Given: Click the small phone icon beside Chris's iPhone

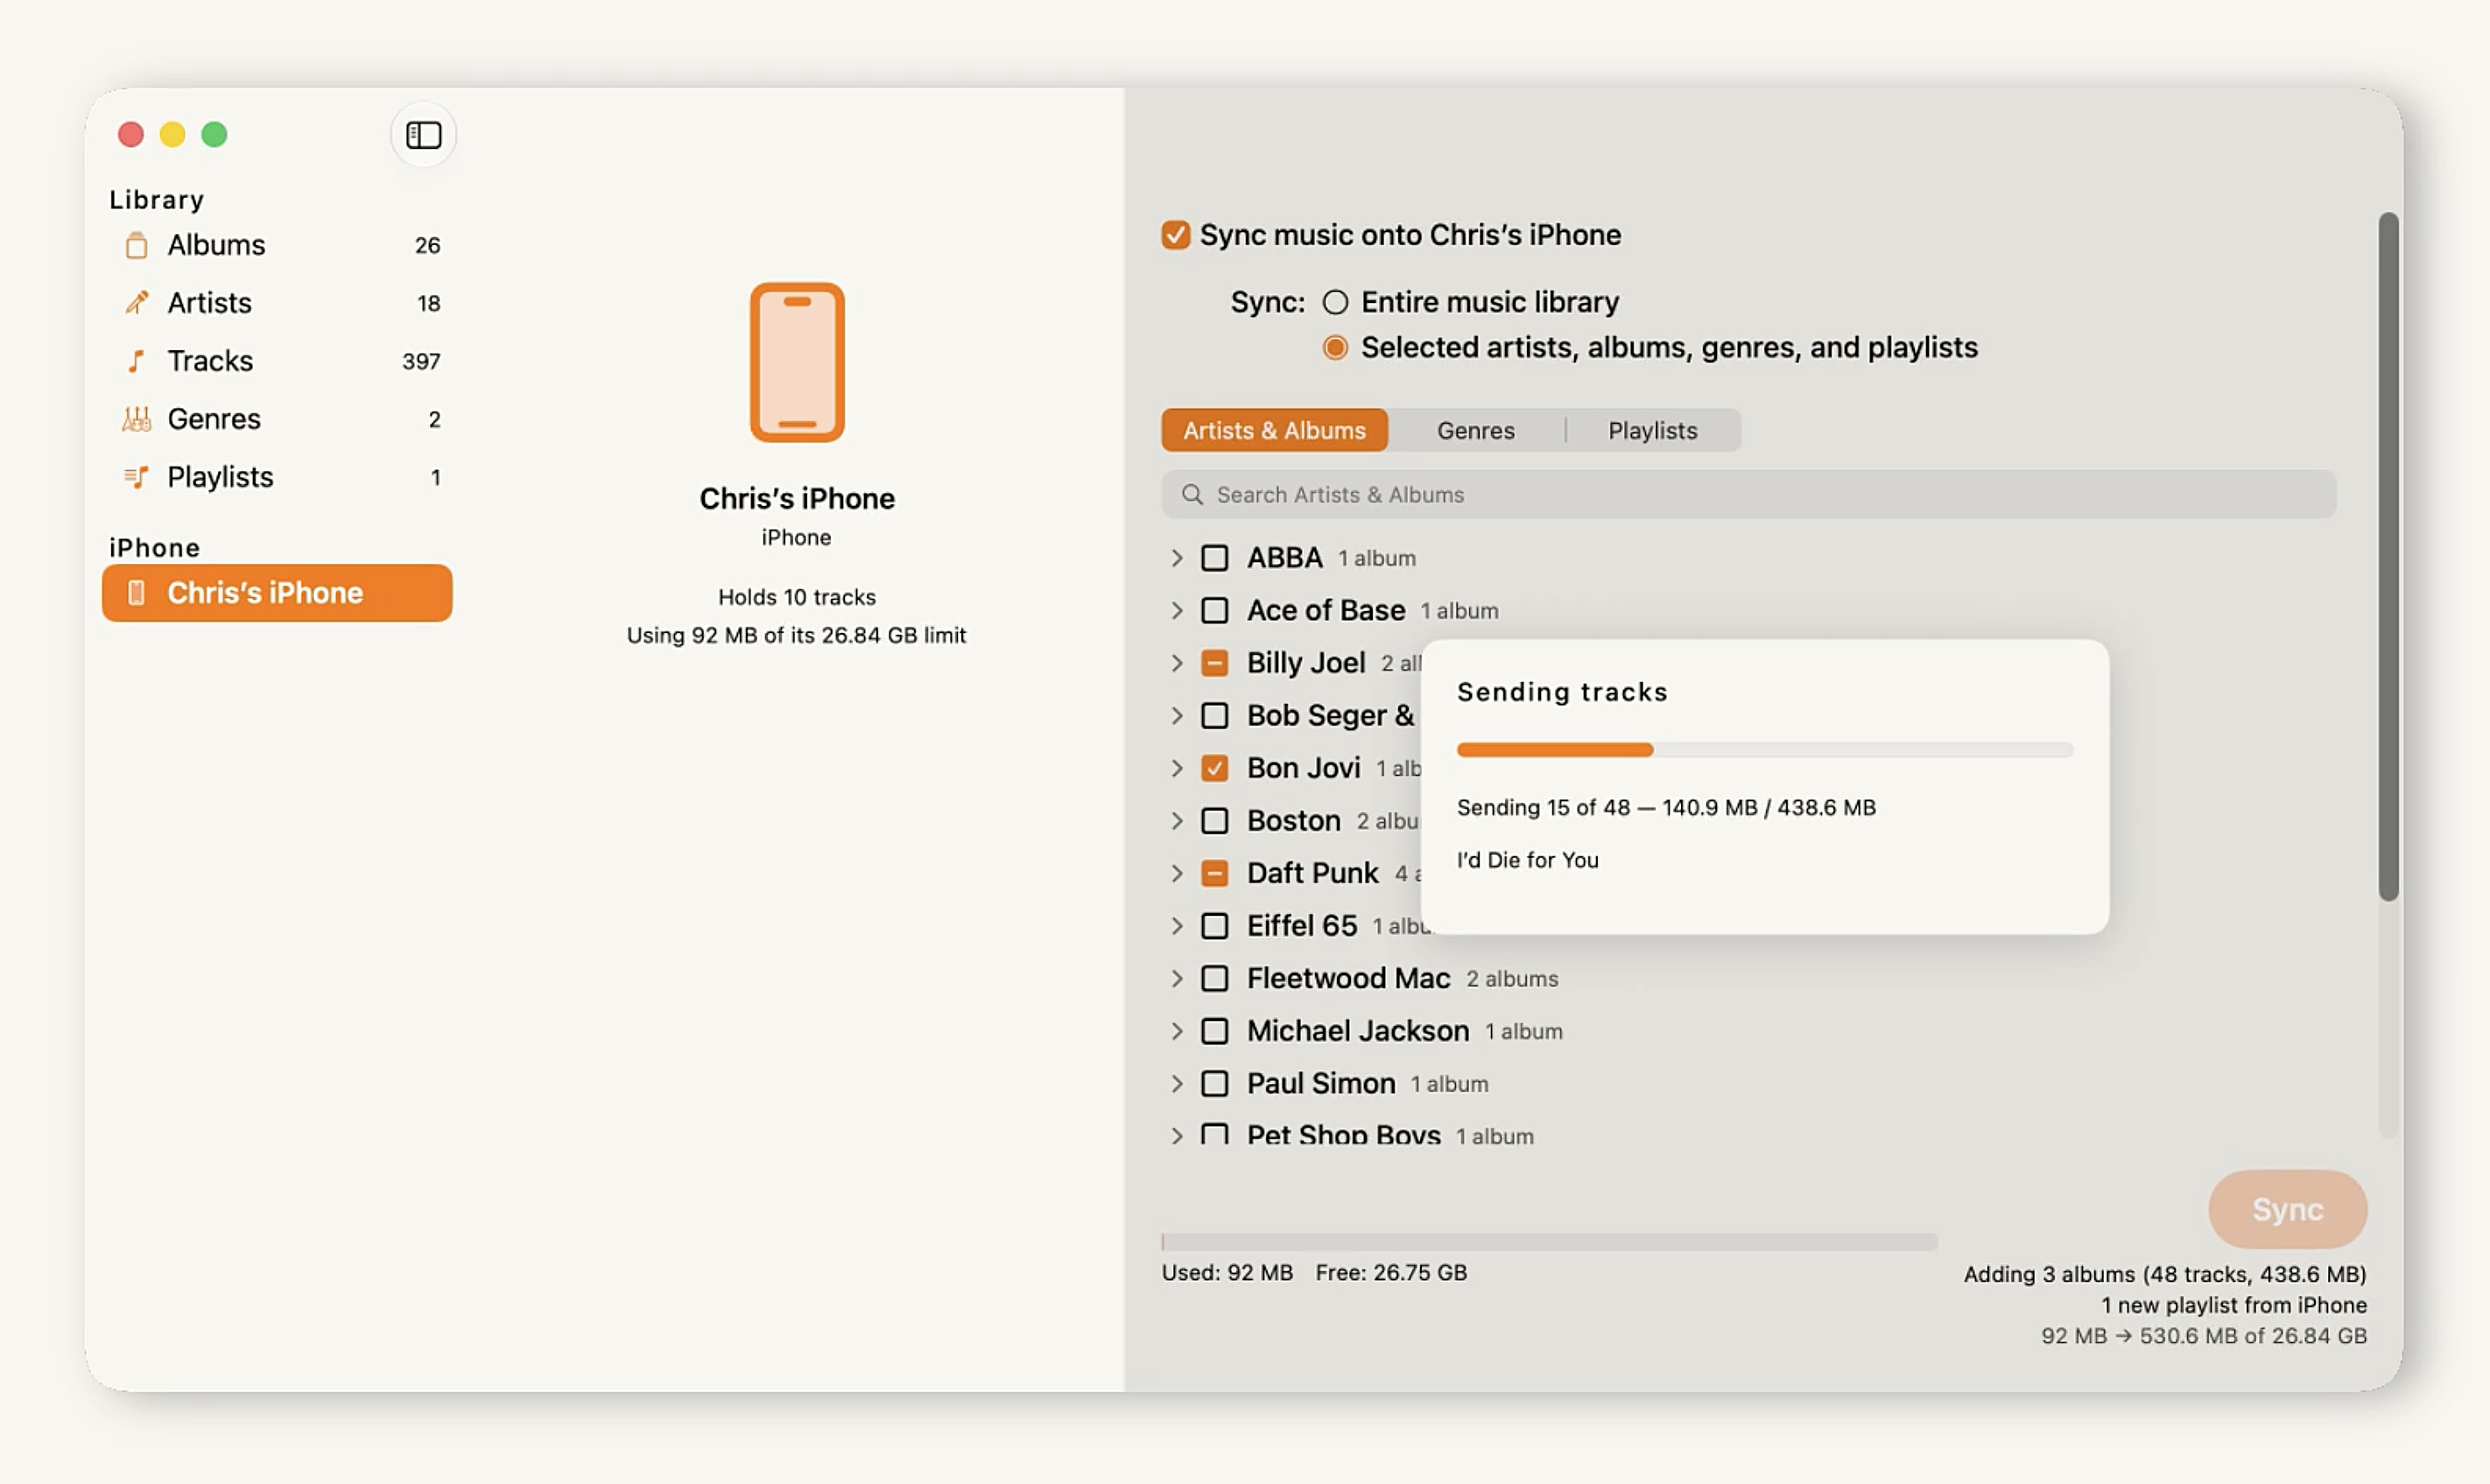Looking at the screenshot, I should coord(137,593).
